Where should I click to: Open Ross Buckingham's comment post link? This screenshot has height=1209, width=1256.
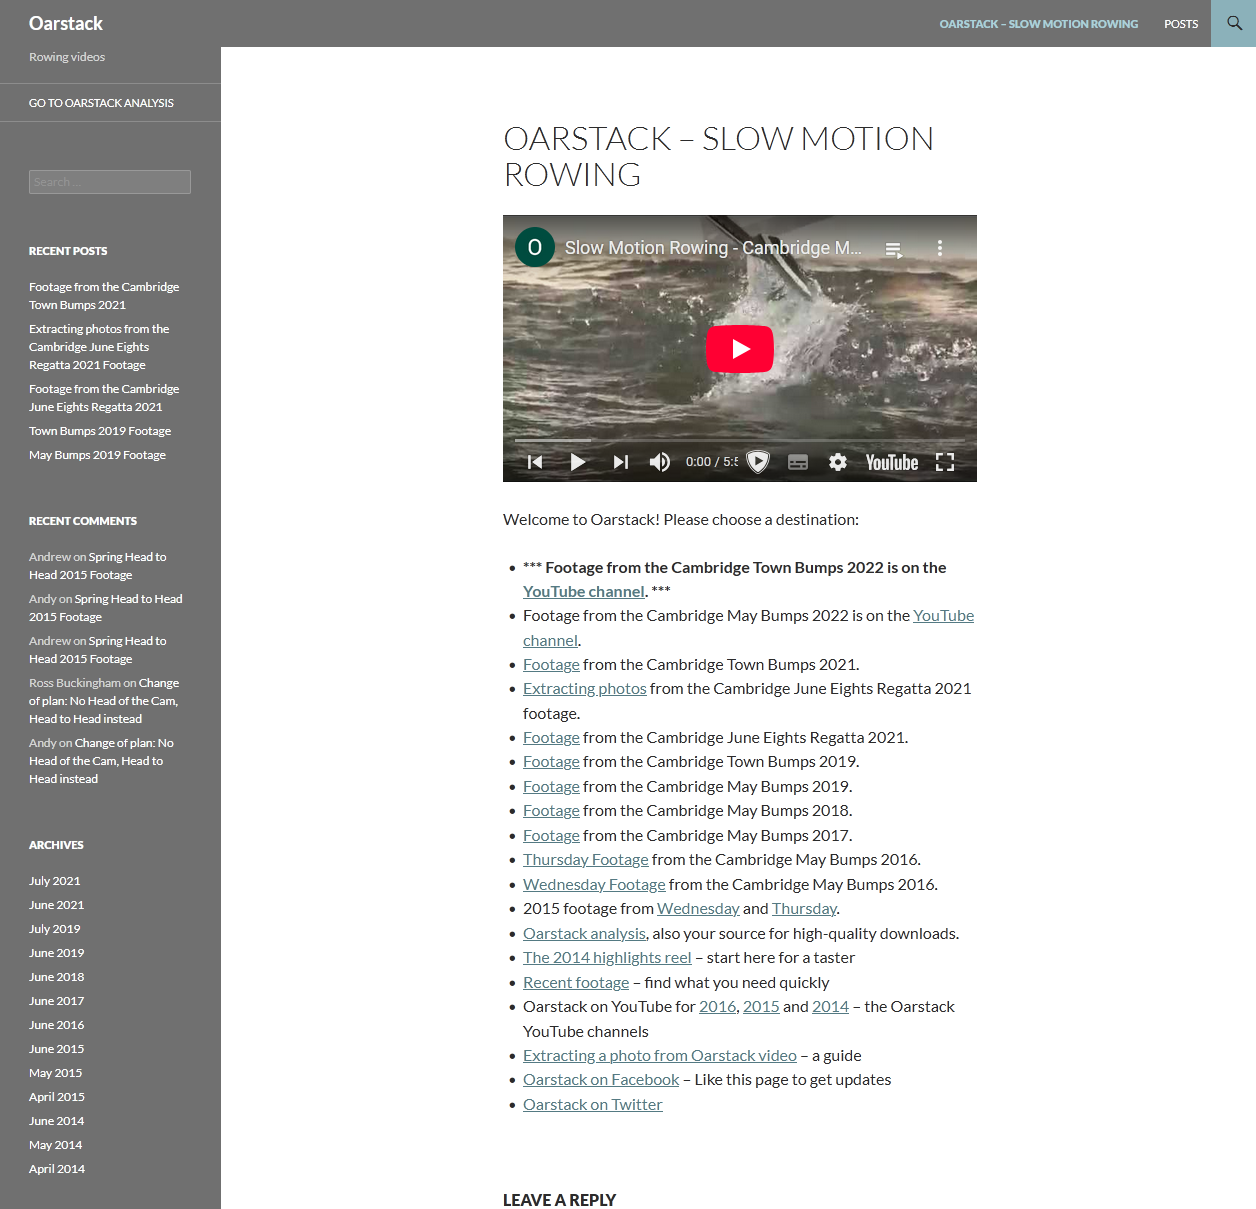pos(104,701)
